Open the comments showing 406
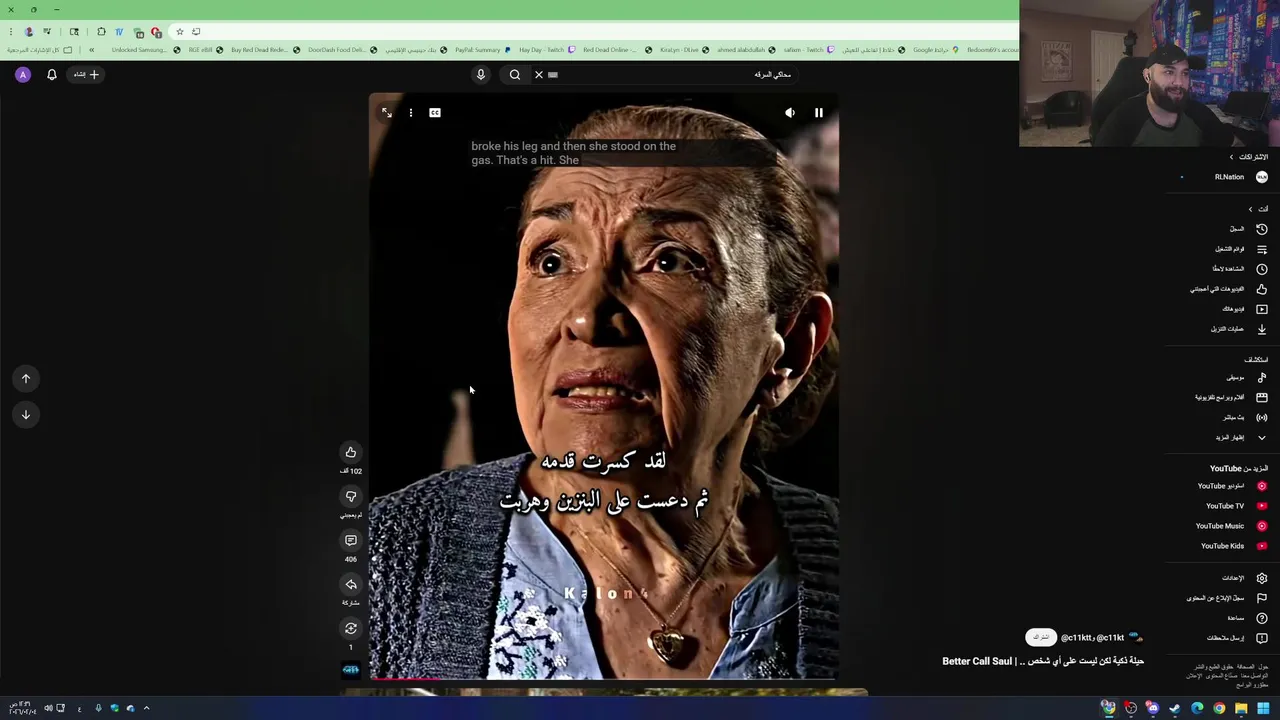Image resolution: width=1280 pixels, height=720 pixels. (350, 541)
